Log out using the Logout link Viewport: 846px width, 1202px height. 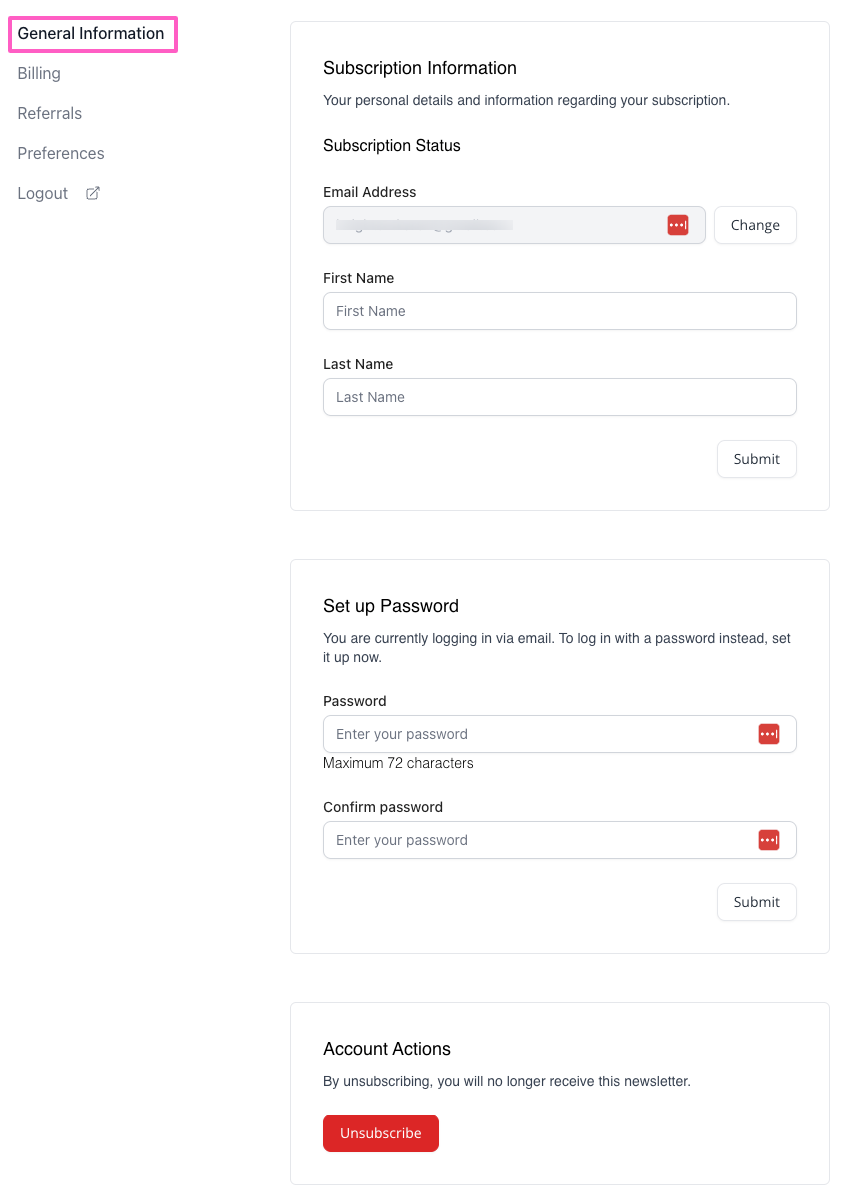43,193
